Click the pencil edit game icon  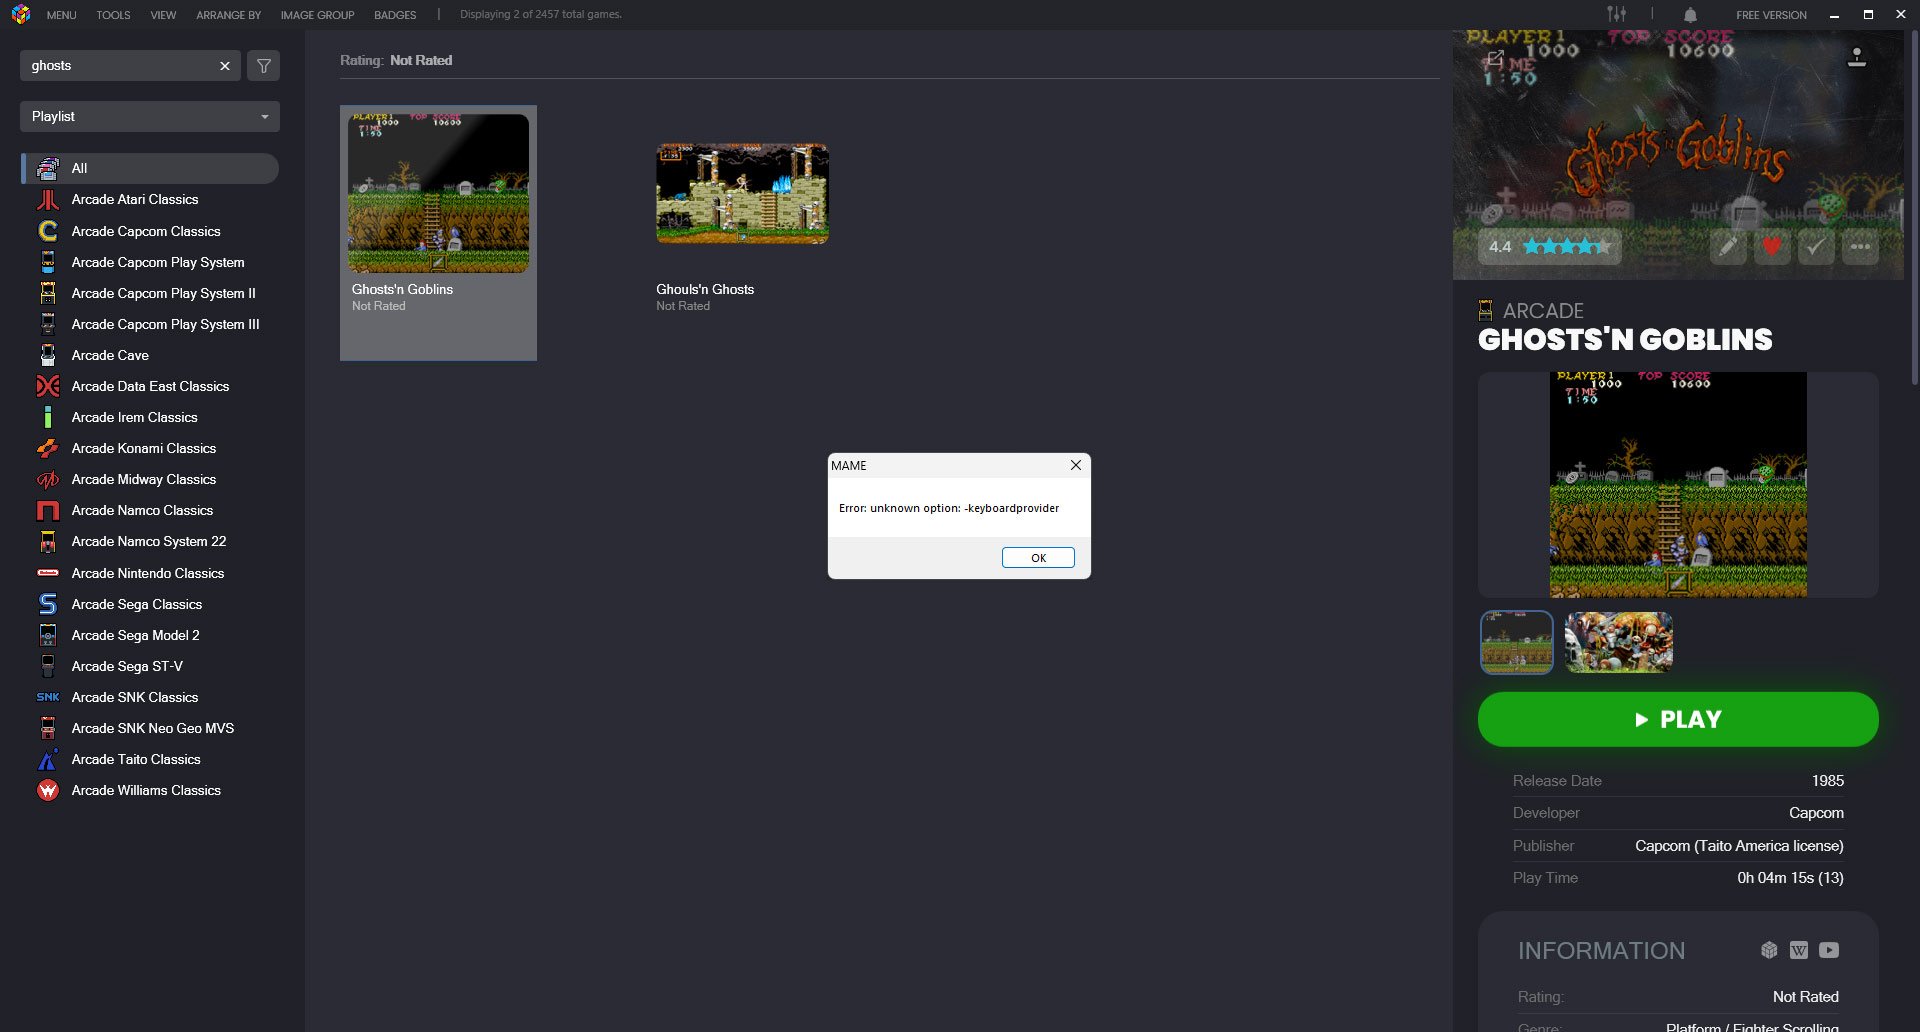coord(1727,246)
